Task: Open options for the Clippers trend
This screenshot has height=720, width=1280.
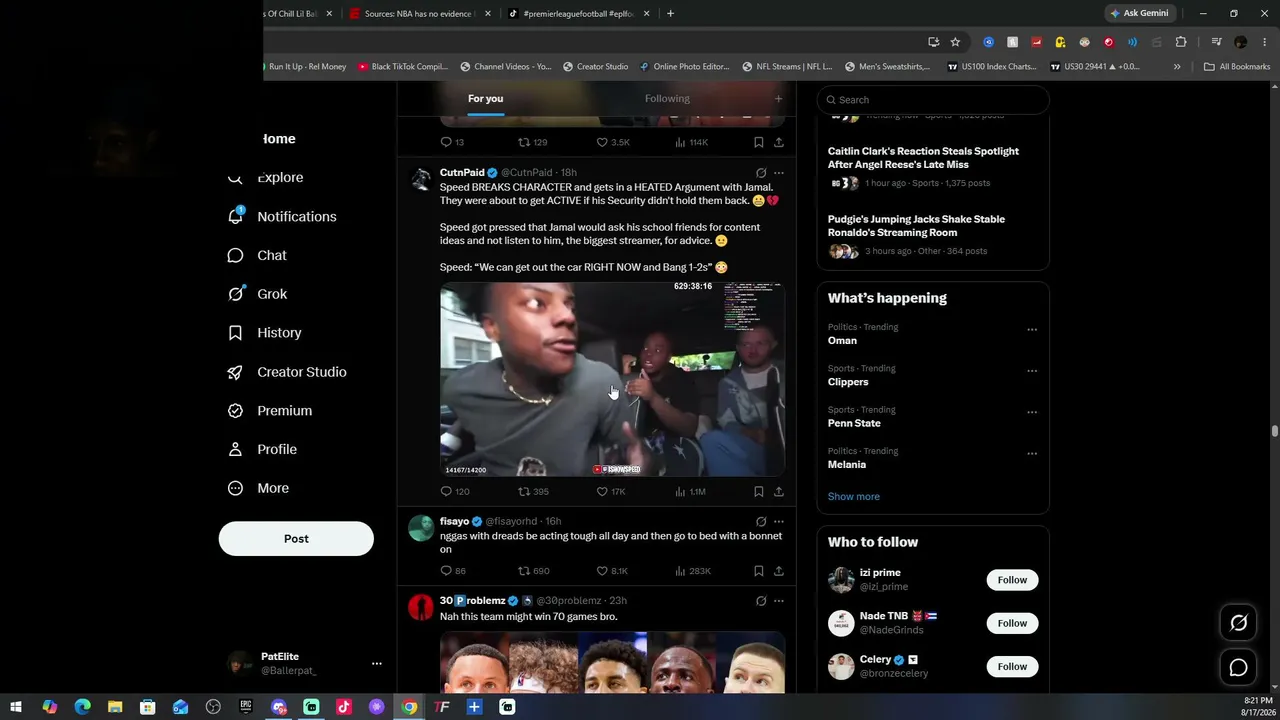Action: pyautogui.click(x=1032, y=371)
